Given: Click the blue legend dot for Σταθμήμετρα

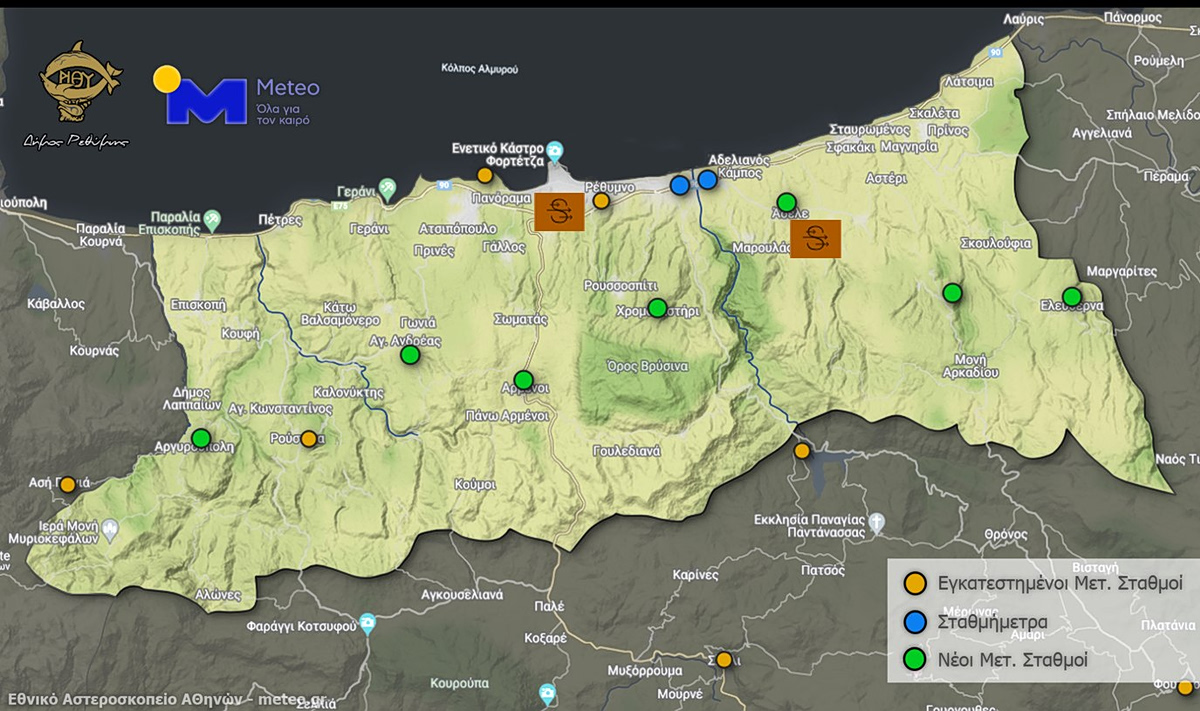Looking at the screenshot, I should [x=913, y=621].
